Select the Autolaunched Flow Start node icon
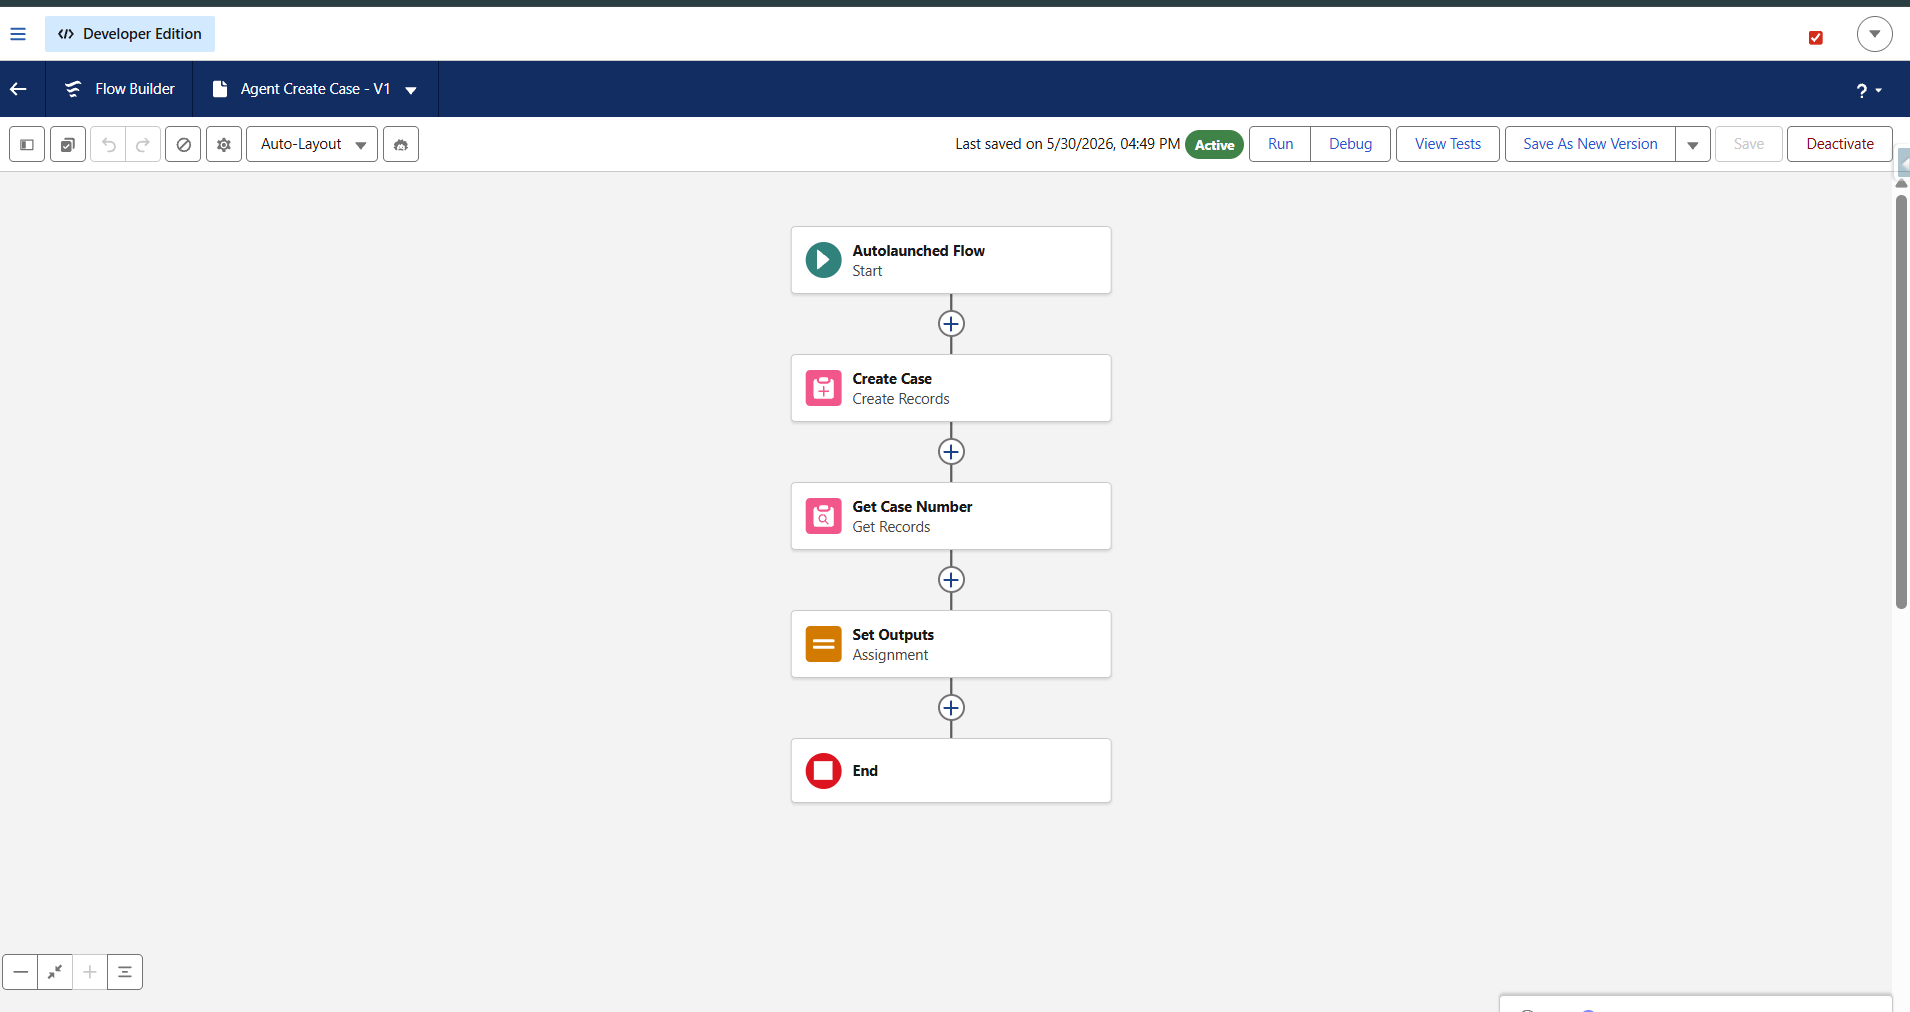 click(x=823, y=260)
